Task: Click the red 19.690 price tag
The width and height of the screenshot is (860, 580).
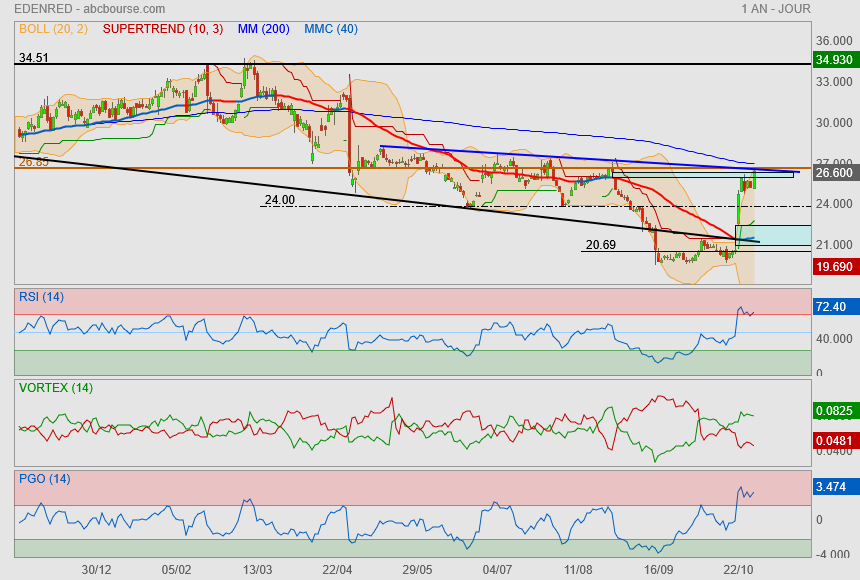Action: coord(834,267)
